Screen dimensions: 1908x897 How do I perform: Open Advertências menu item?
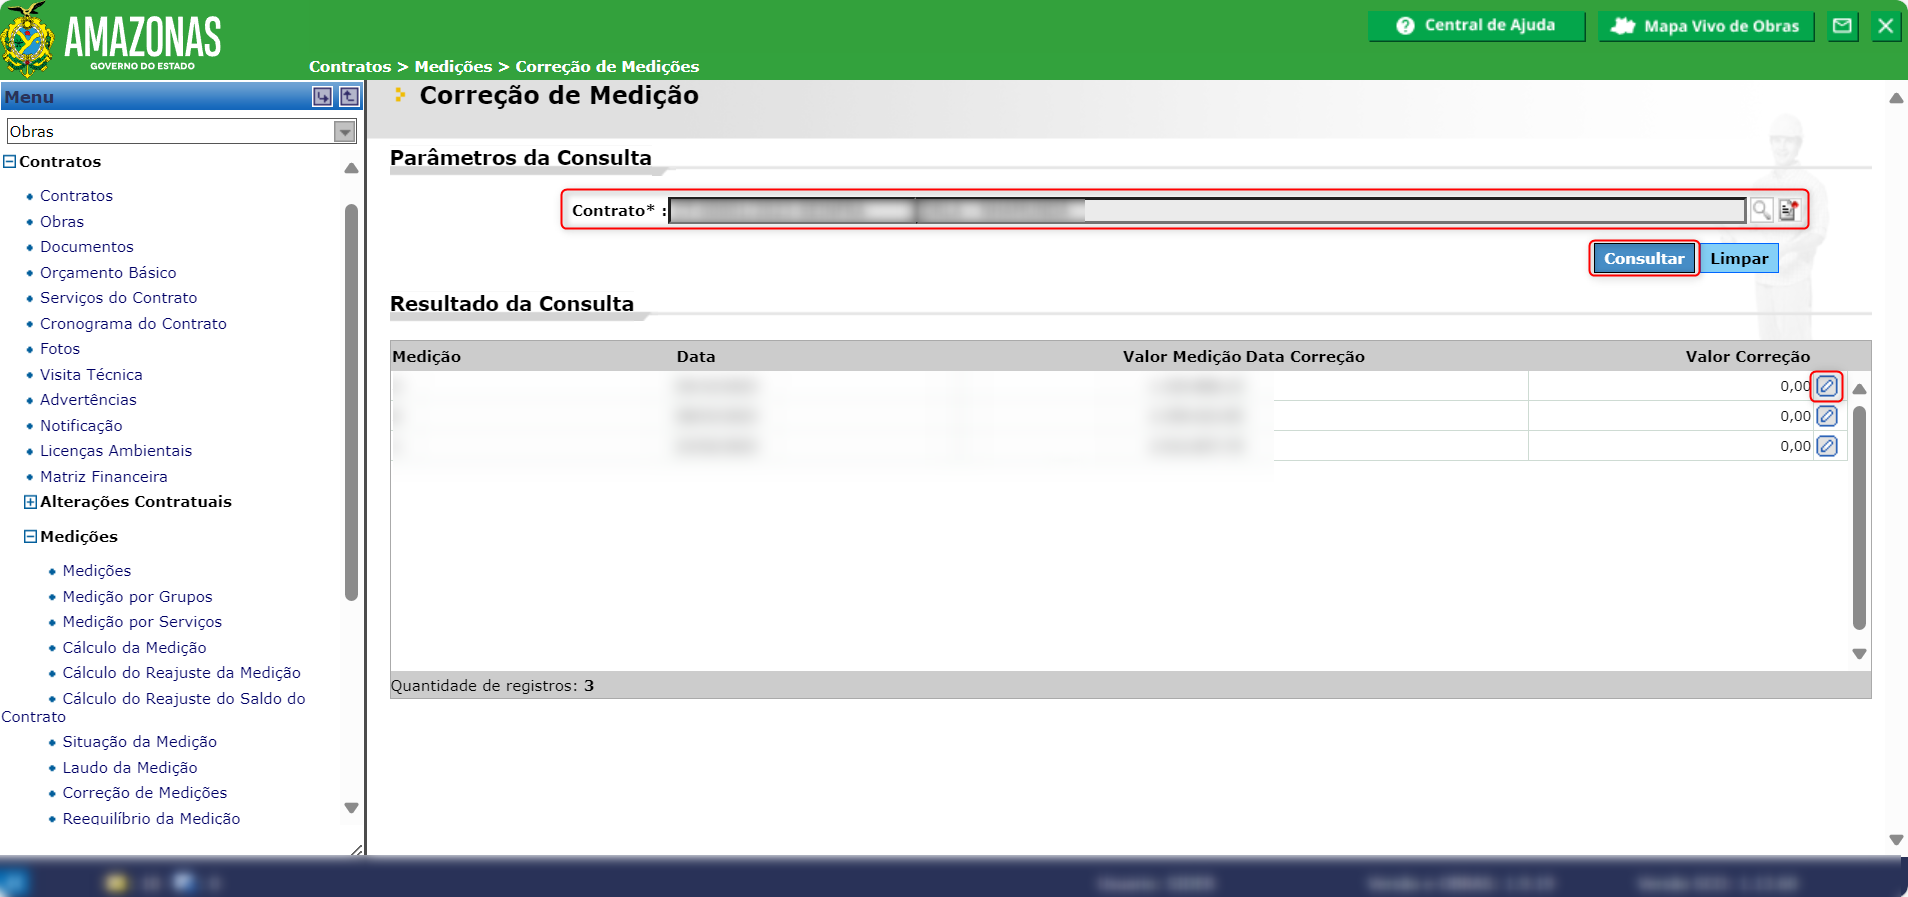(x=88, y=400)
